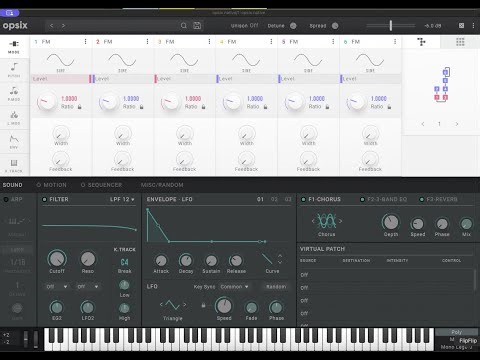
Task: Open the Env page in sidebar
Action: pos(14,142)
